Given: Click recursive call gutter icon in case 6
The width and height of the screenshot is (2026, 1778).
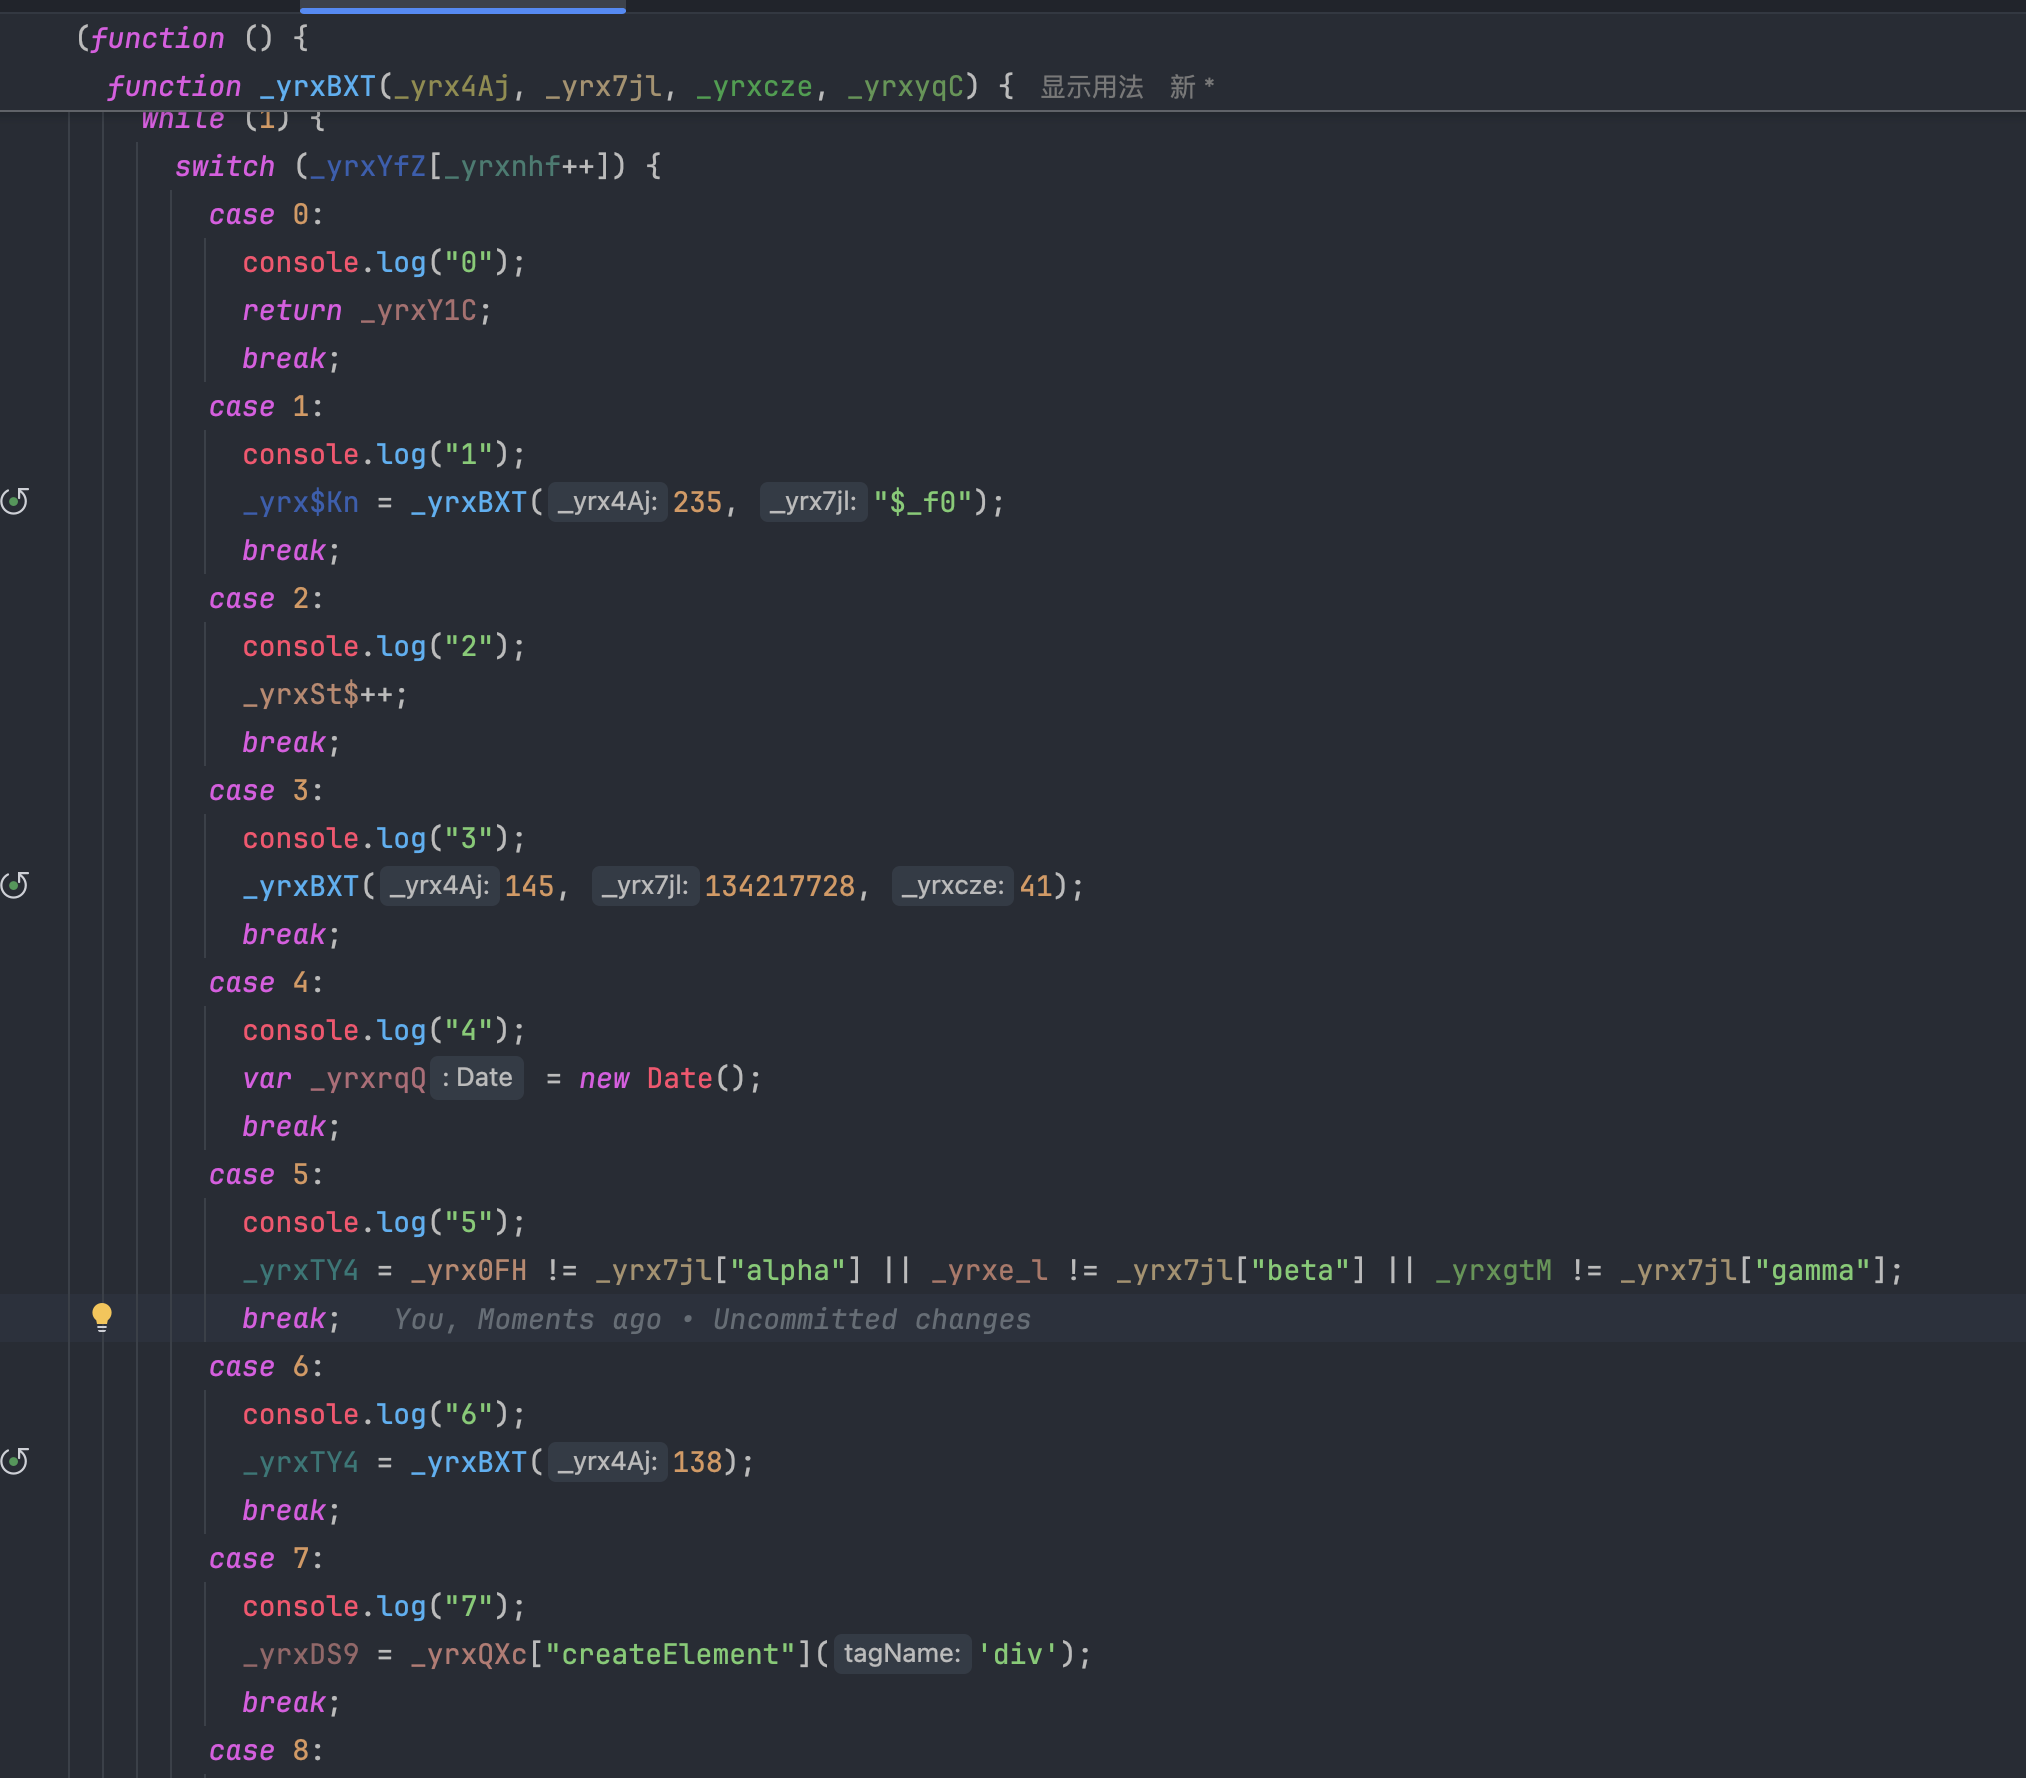Looking at the screenshot, I should point(15,1461).
